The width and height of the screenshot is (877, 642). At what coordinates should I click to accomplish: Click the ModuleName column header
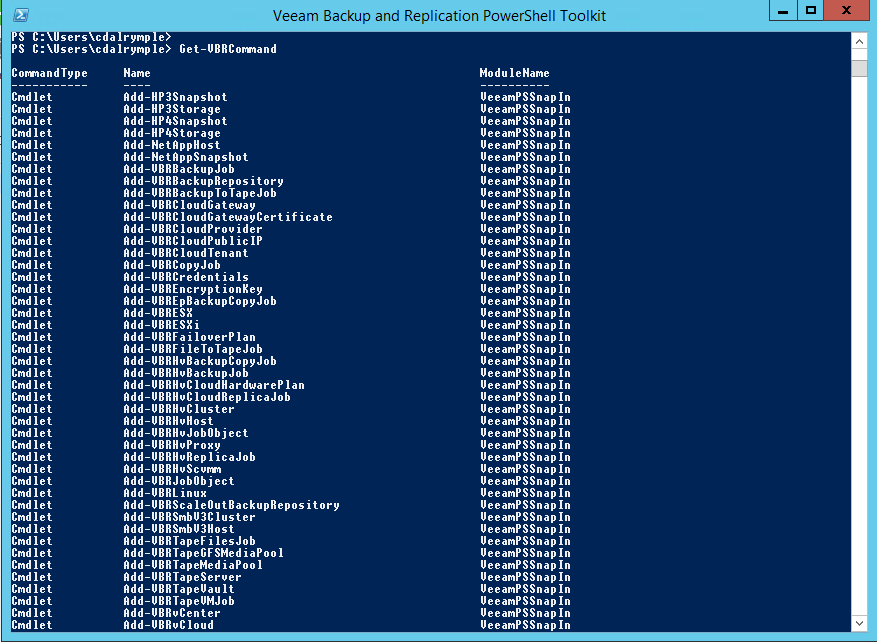pos(514,73)
